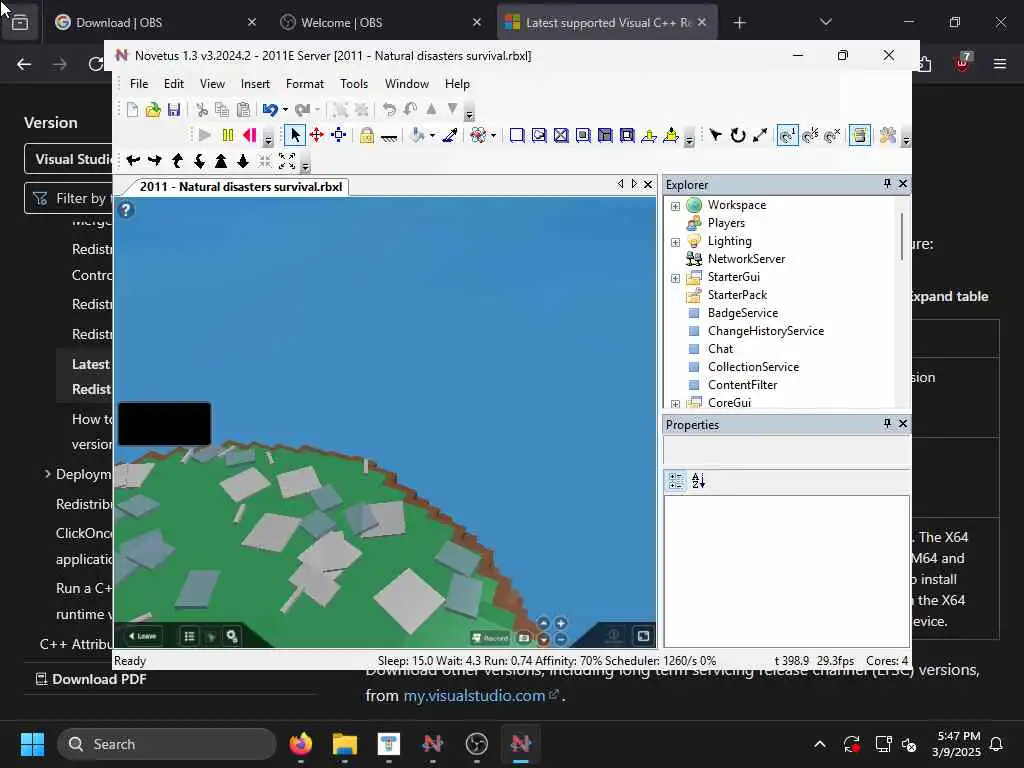The width and height of the screenshot is (1024, 768).
Task: Open my.visualstudio.com link in browser
Action: (x=474, y=696)
